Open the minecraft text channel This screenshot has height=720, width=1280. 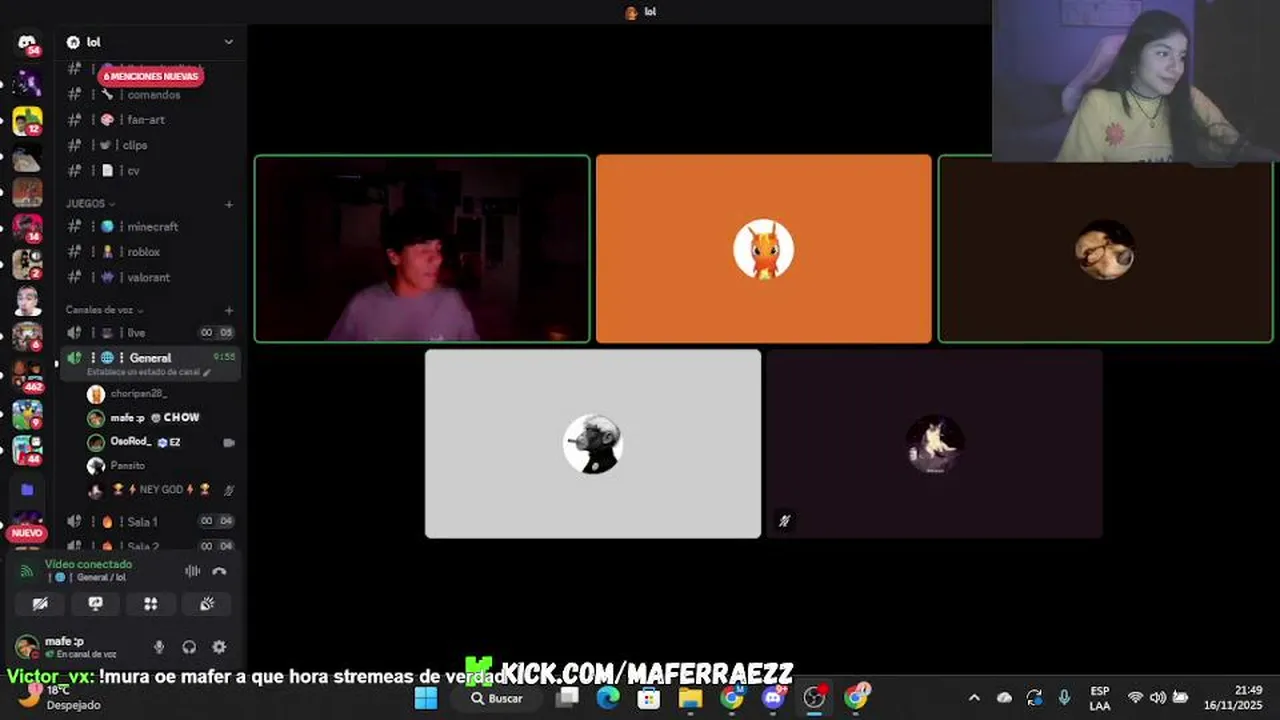151,227
